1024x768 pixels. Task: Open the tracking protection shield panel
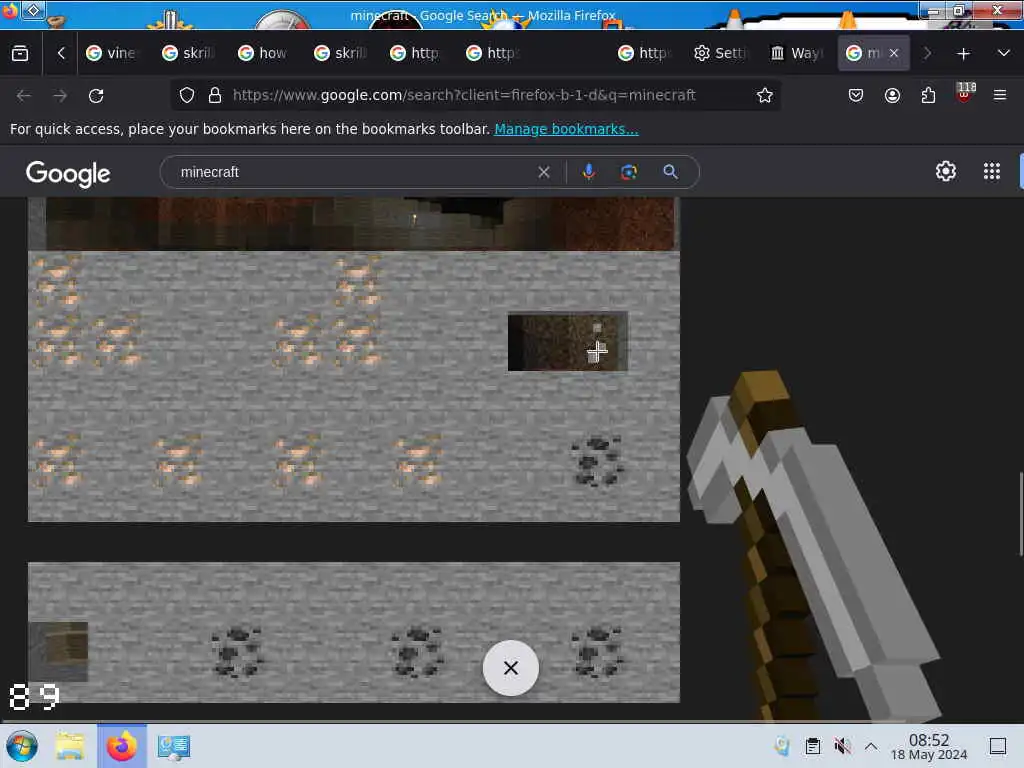coord(187,95)
